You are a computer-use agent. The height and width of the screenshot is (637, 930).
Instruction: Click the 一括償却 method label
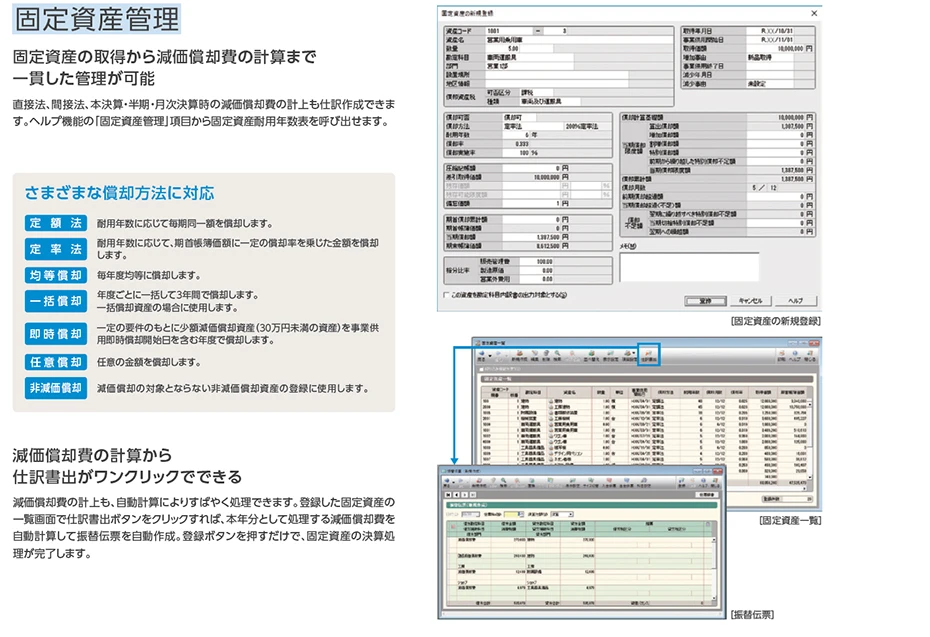point(56,301)
